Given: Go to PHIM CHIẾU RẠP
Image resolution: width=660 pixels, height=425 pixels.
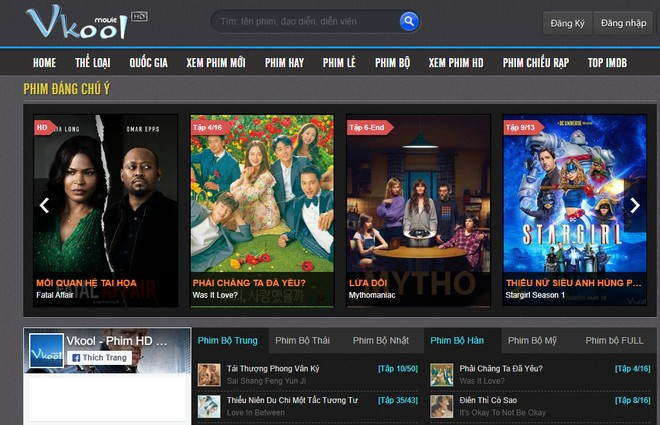Looking at the screenshot, I should click(x=535, y=63).
